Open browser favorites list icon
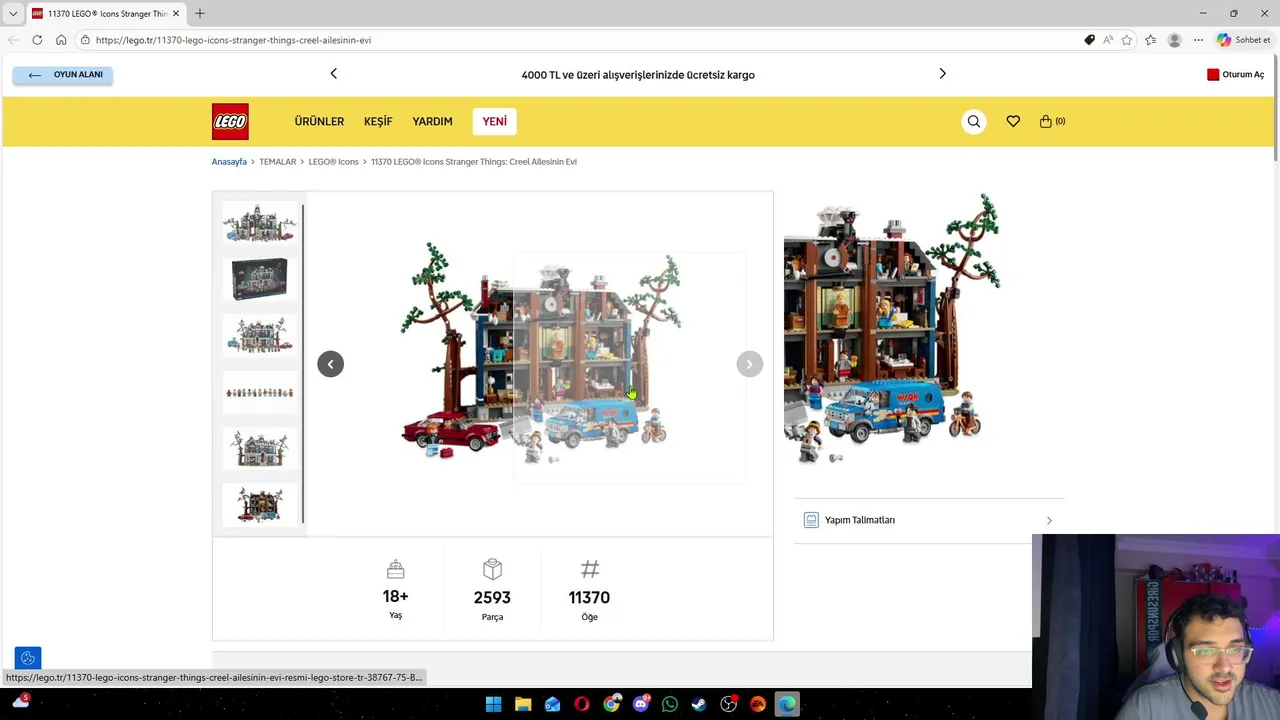 [x=1150, y=40]
